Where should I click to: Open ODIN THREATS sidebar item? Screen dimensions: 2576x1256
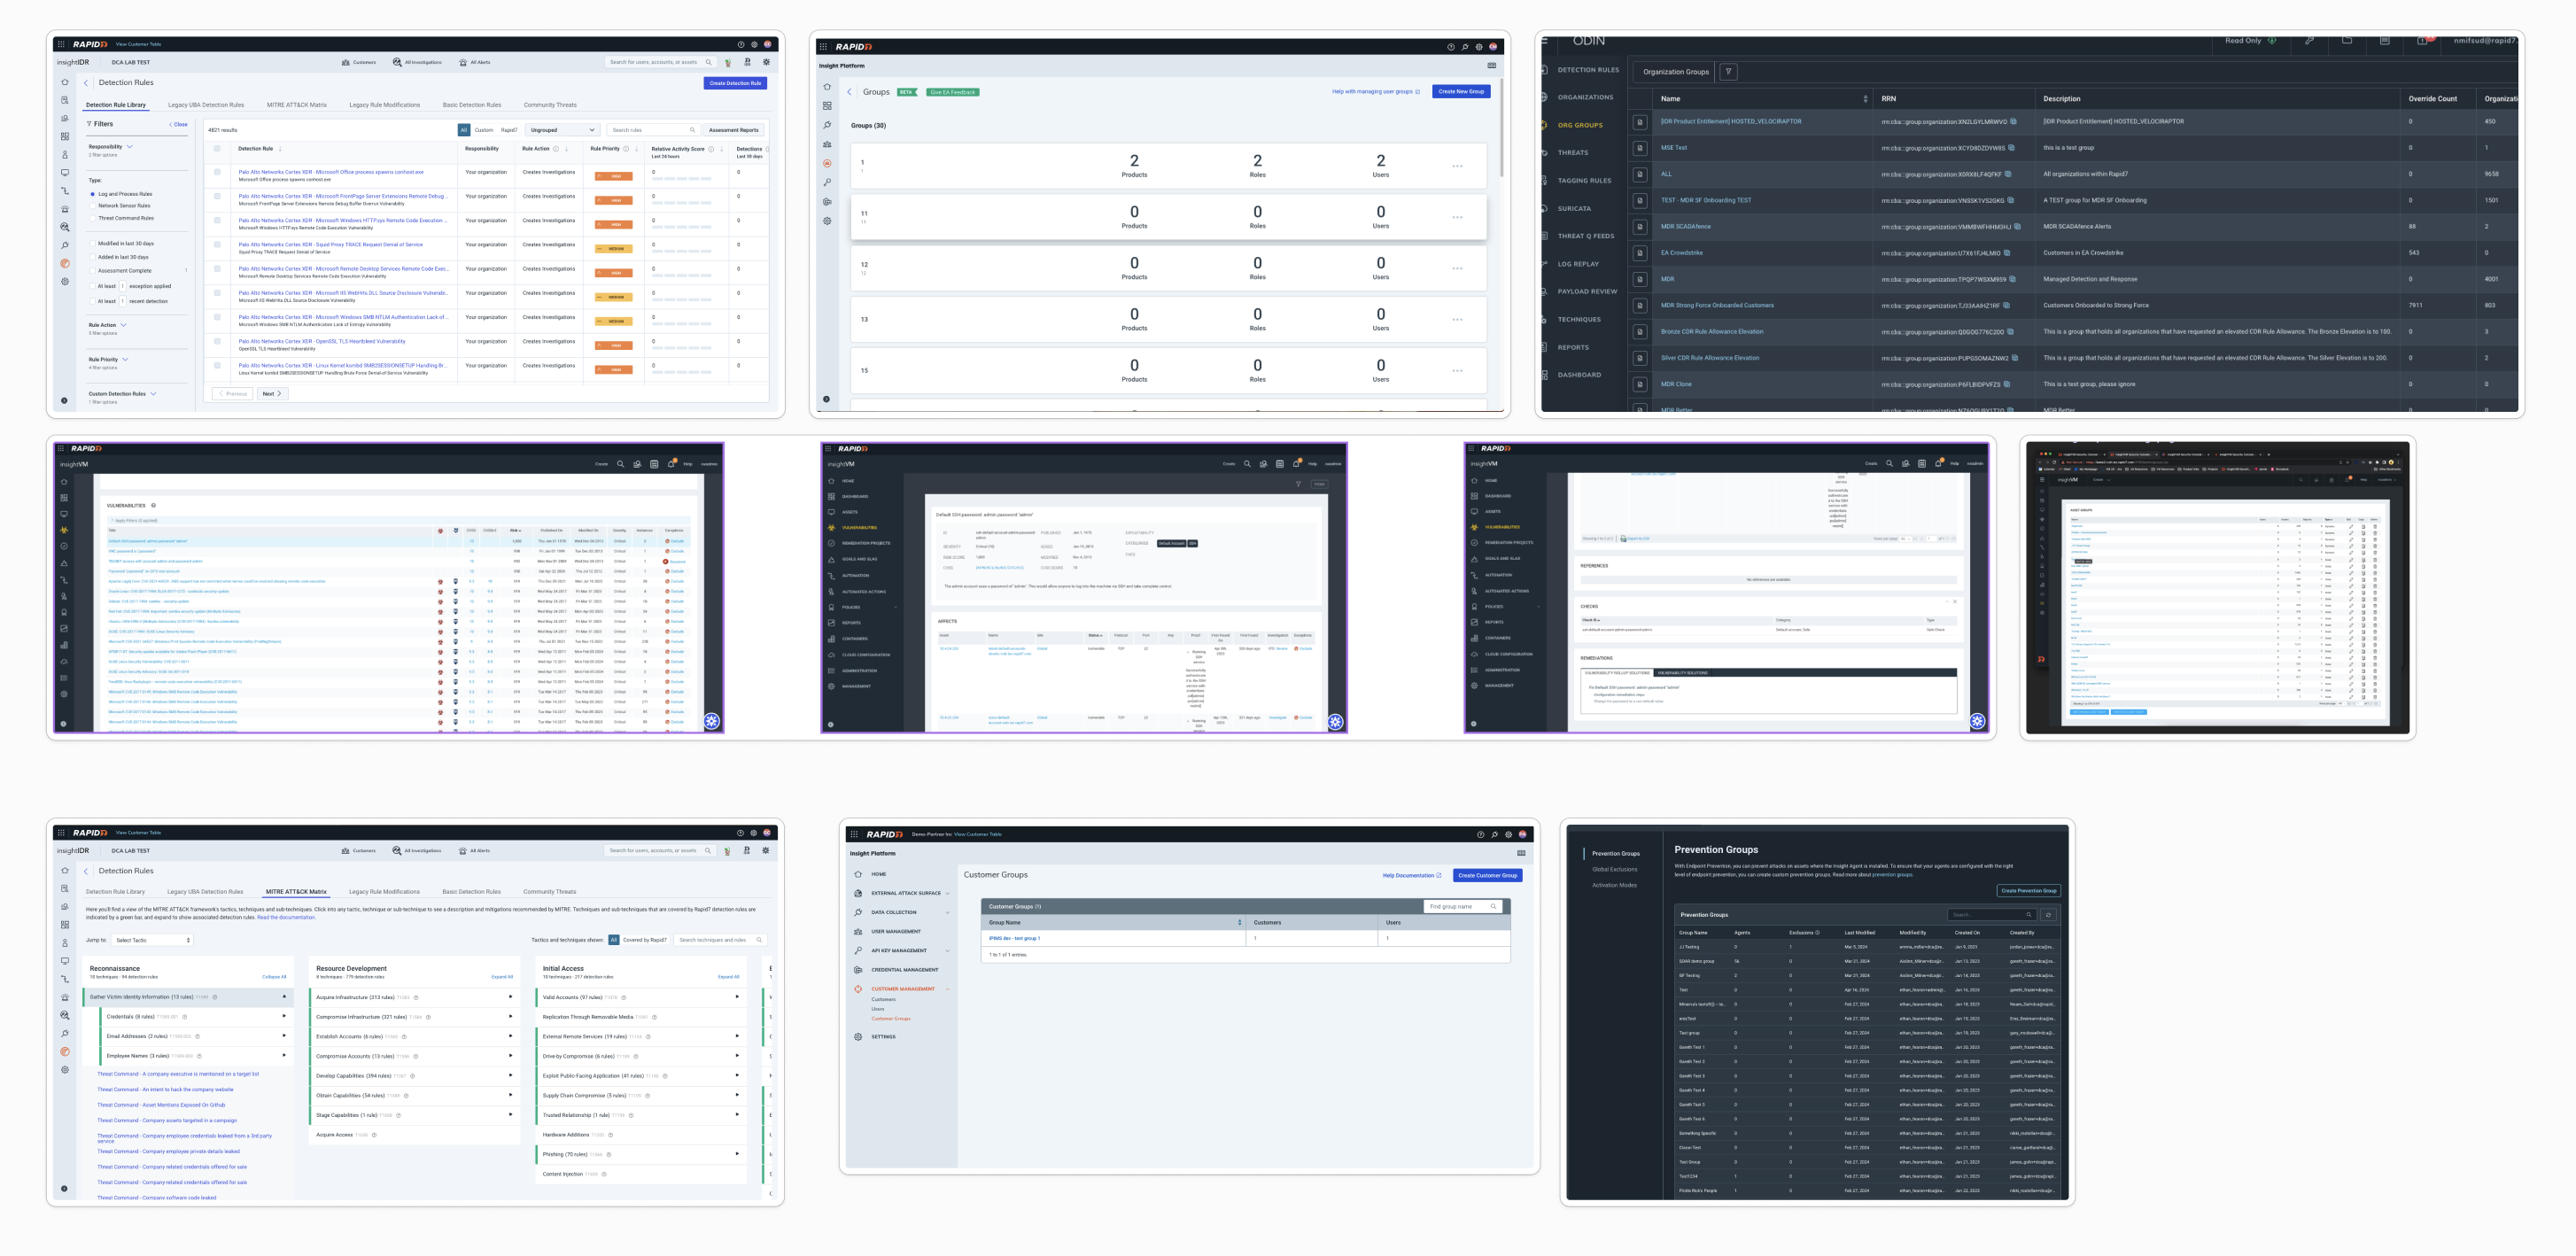[1573, 153]
